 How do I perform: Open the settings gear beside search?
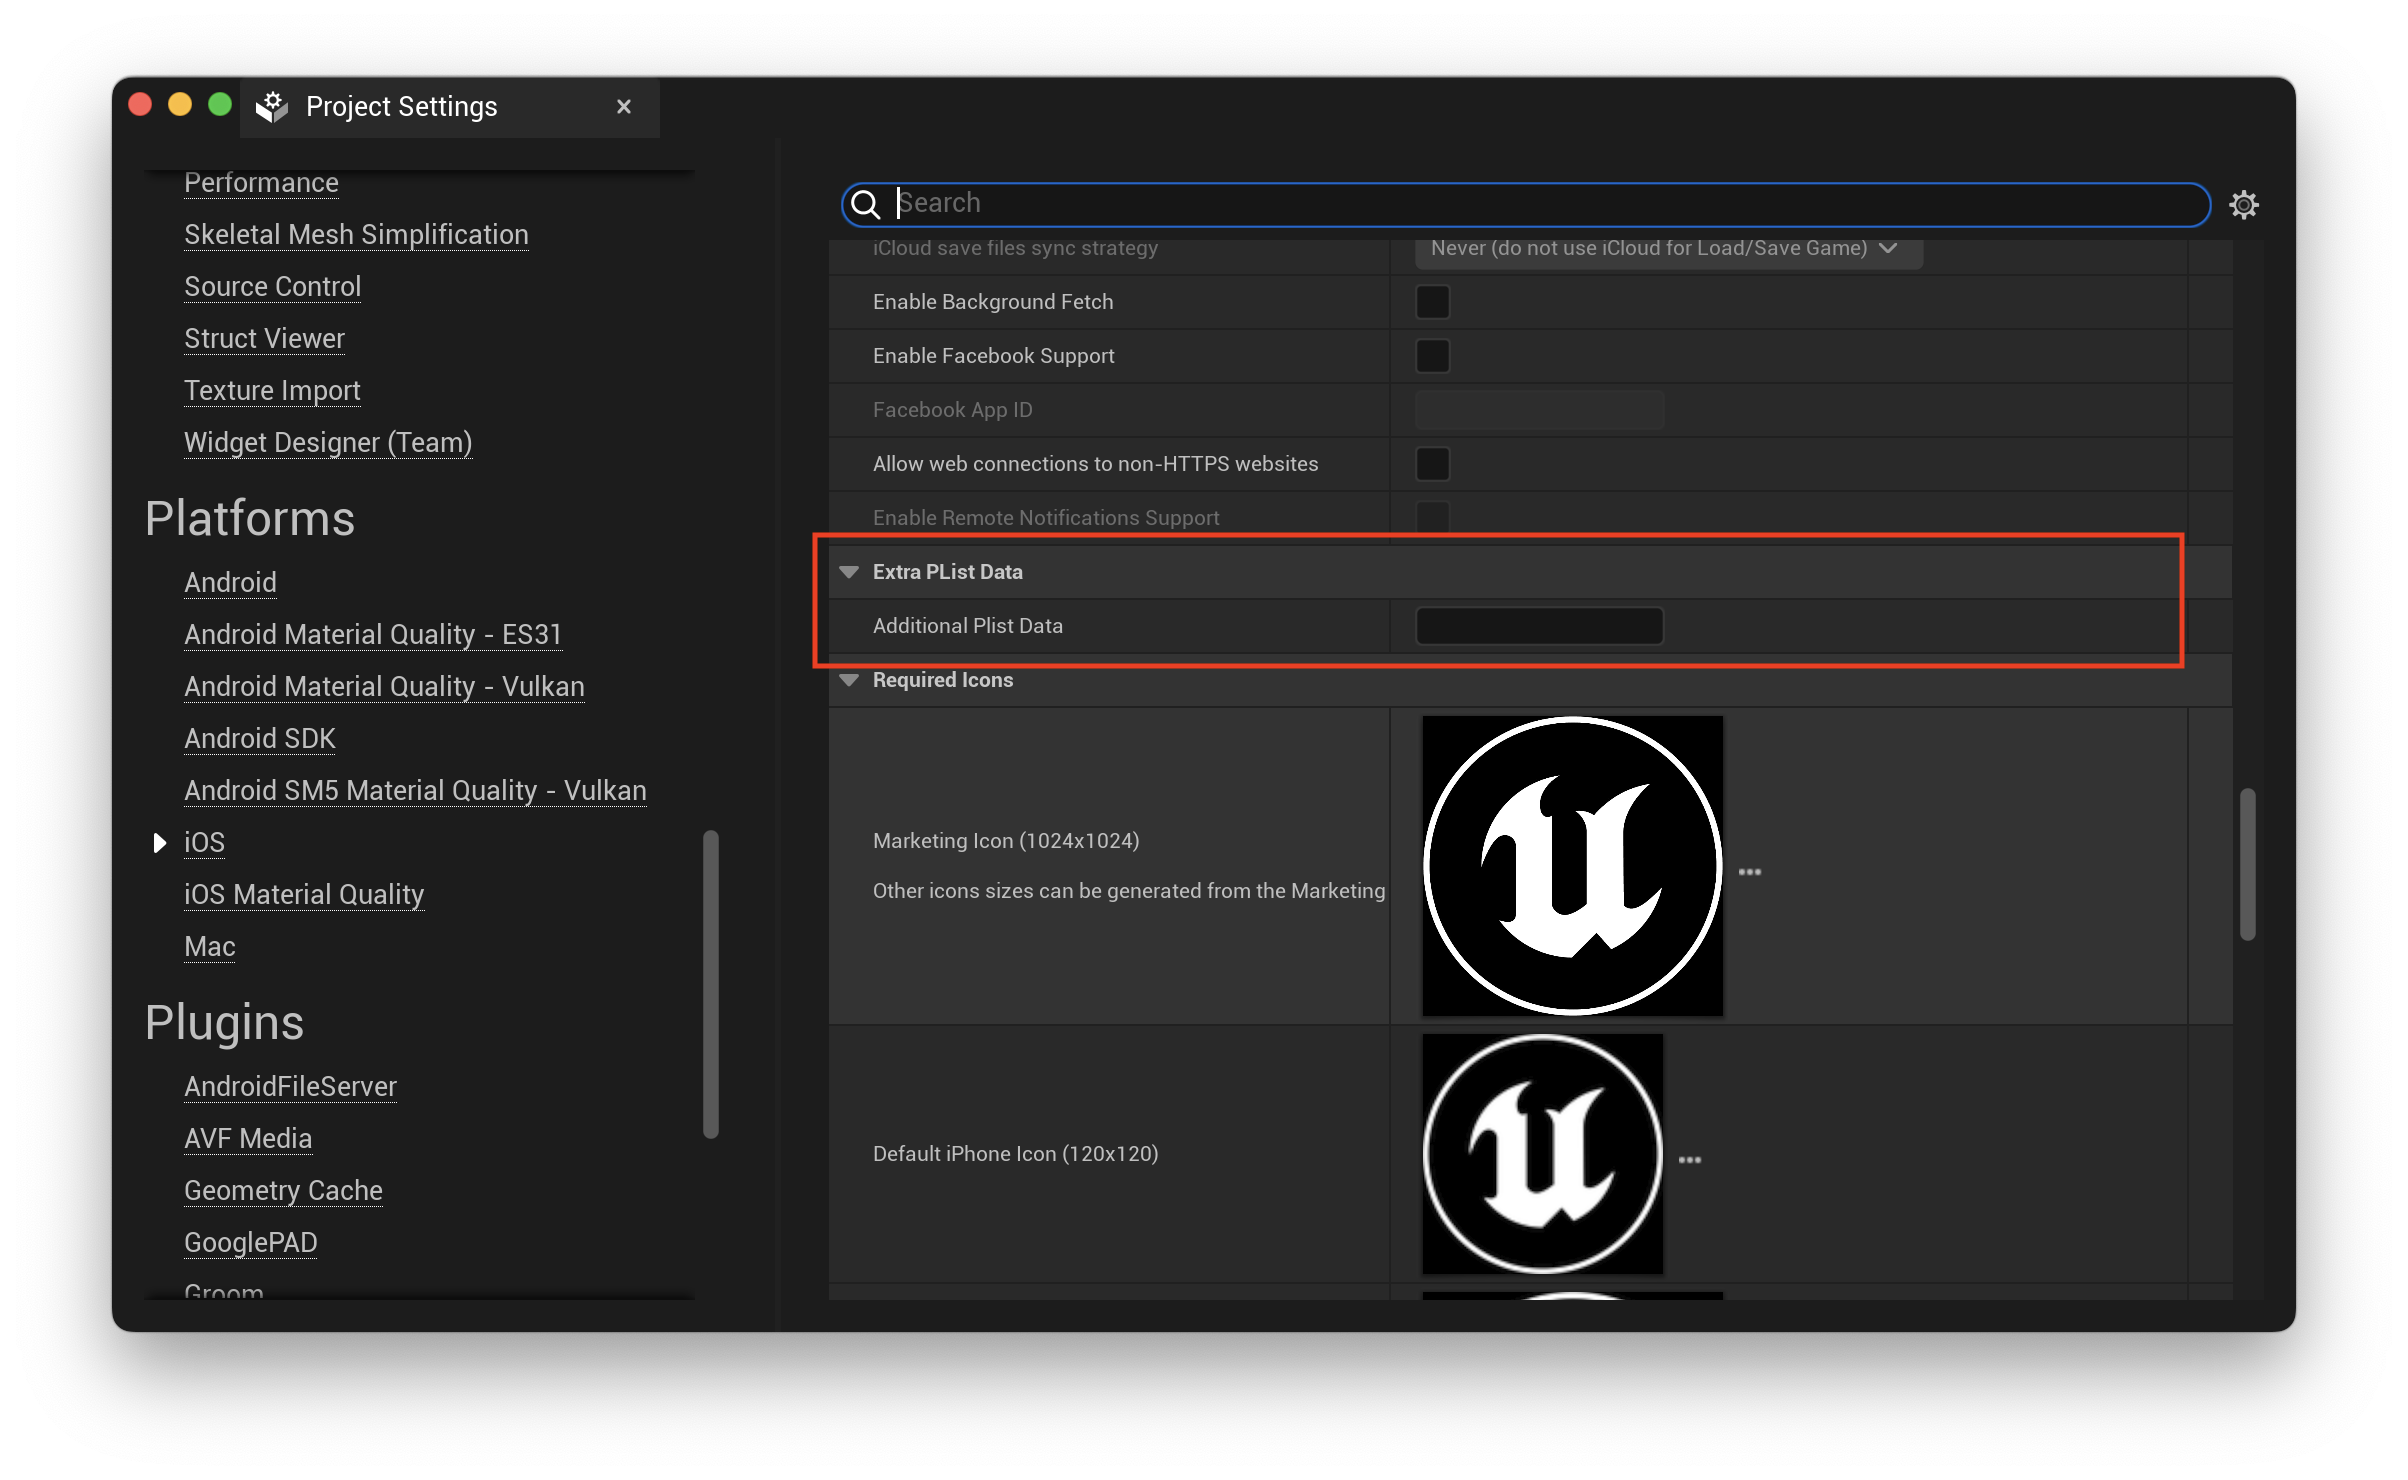(2244, 205)
